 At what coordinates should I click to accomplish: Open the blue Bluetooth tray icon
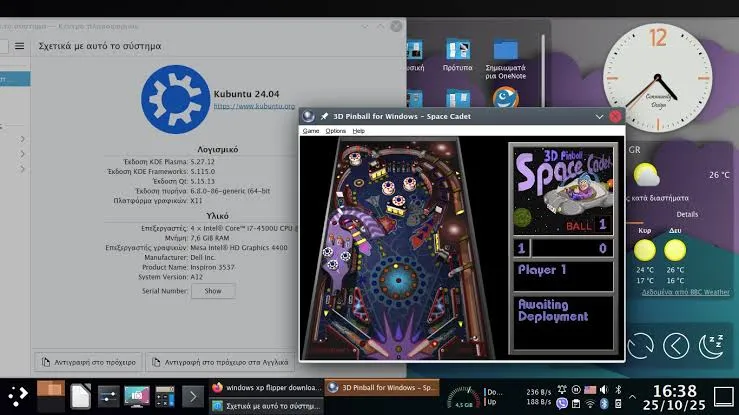click(x=604, y=404)
